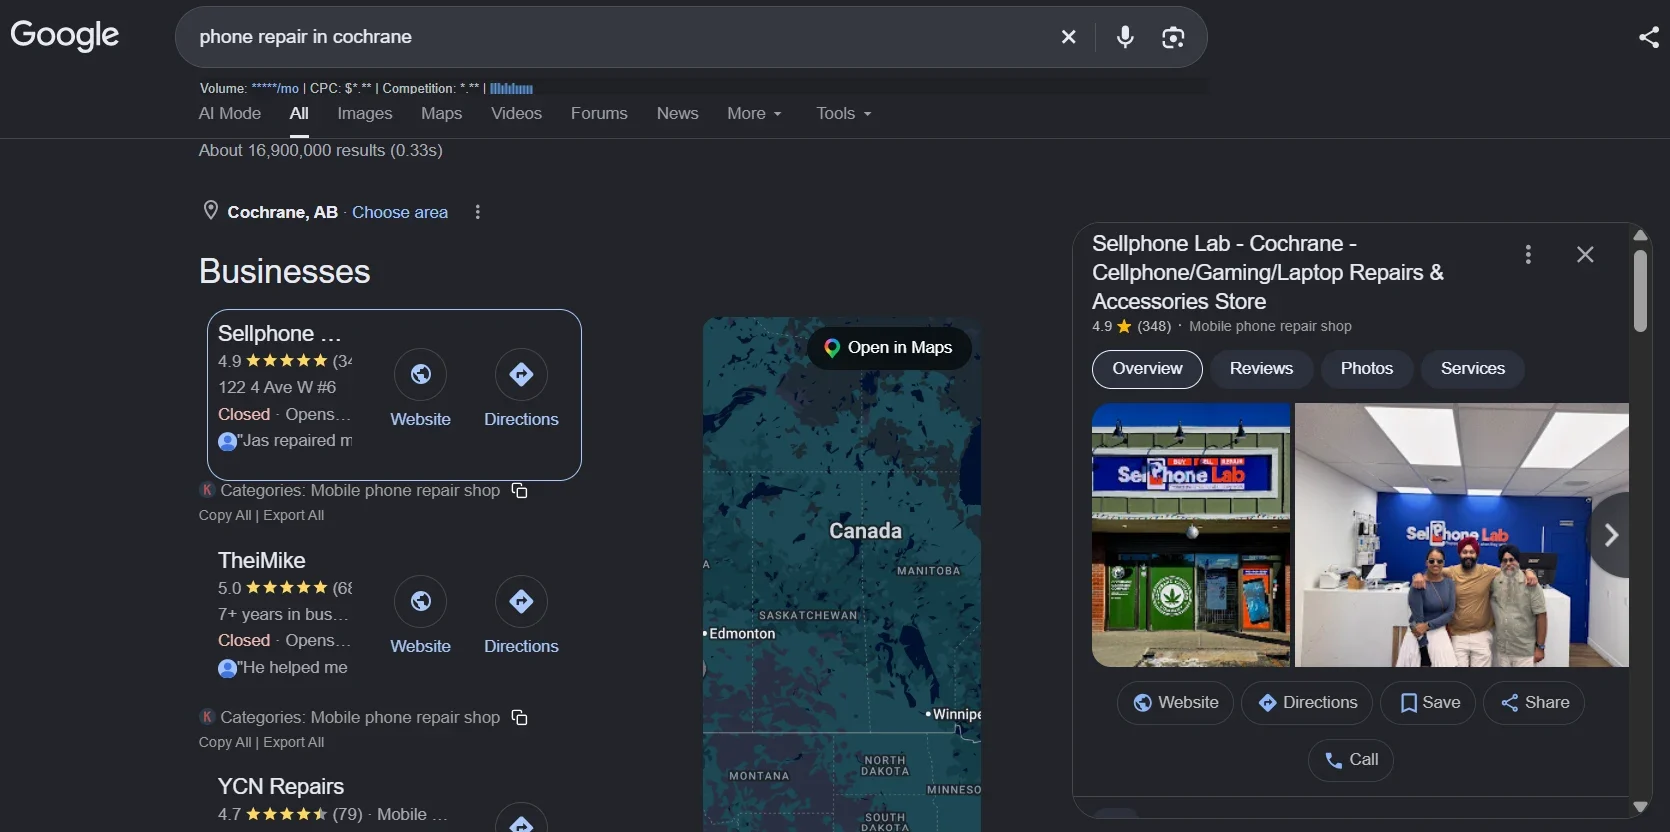Open TheiMike's Website globe icon
This screenshot has height=832, width=1670.
tap(421, 601)
